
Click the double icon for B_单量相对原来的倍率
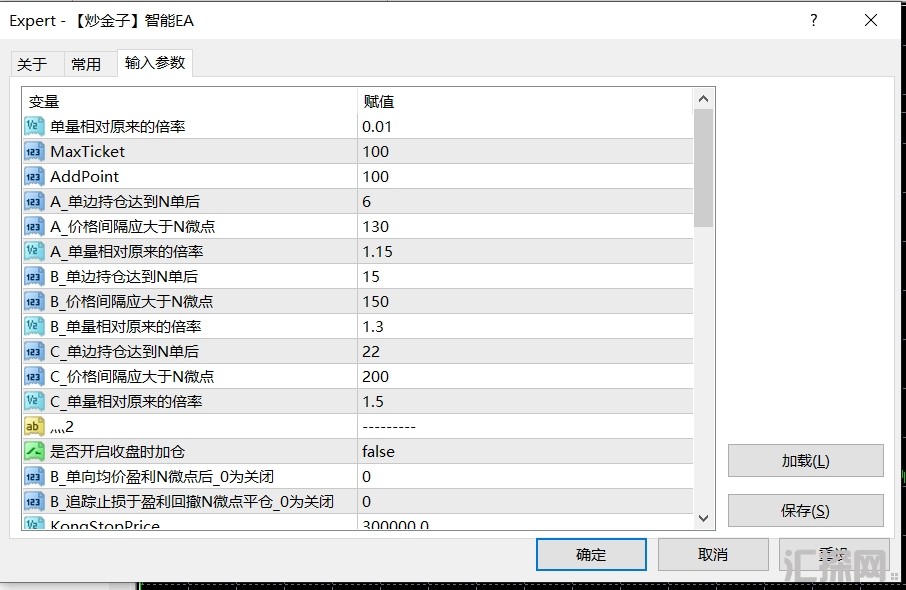[34, 327]
